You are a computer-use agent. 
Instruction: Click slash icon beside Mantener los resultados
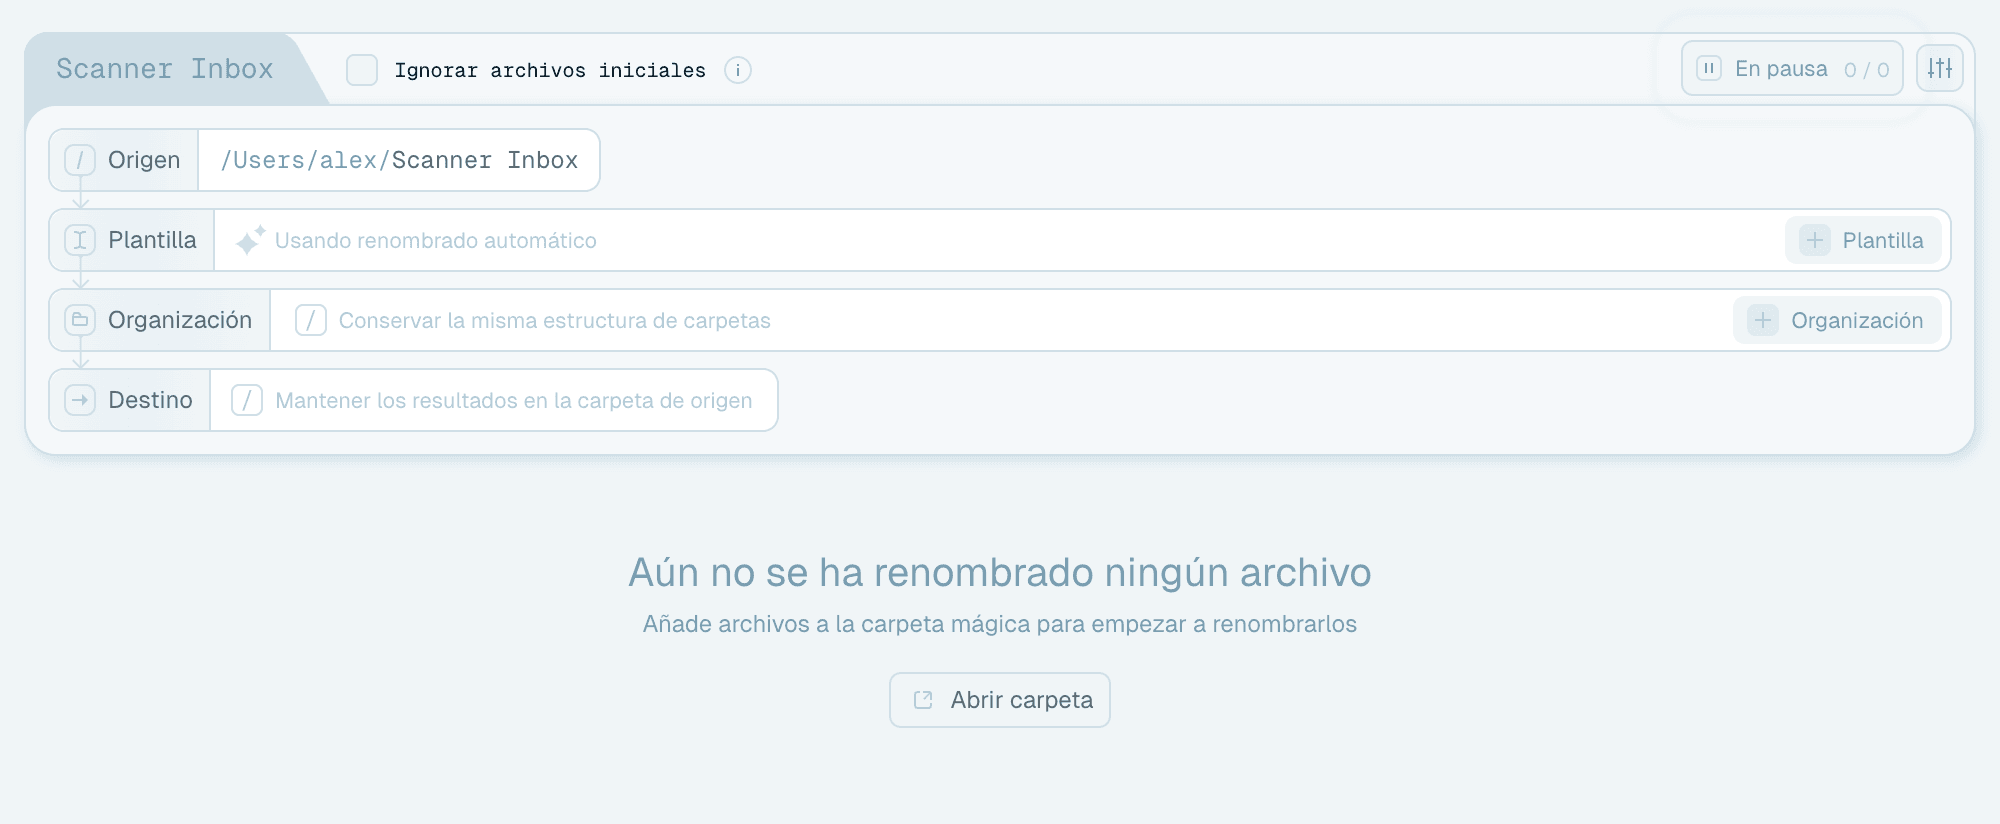pos(247,400)
